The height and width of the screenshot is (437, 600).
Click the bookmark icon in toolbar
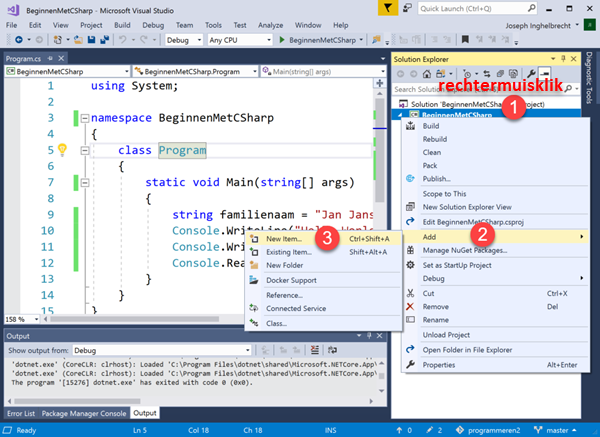coord(465,39)
